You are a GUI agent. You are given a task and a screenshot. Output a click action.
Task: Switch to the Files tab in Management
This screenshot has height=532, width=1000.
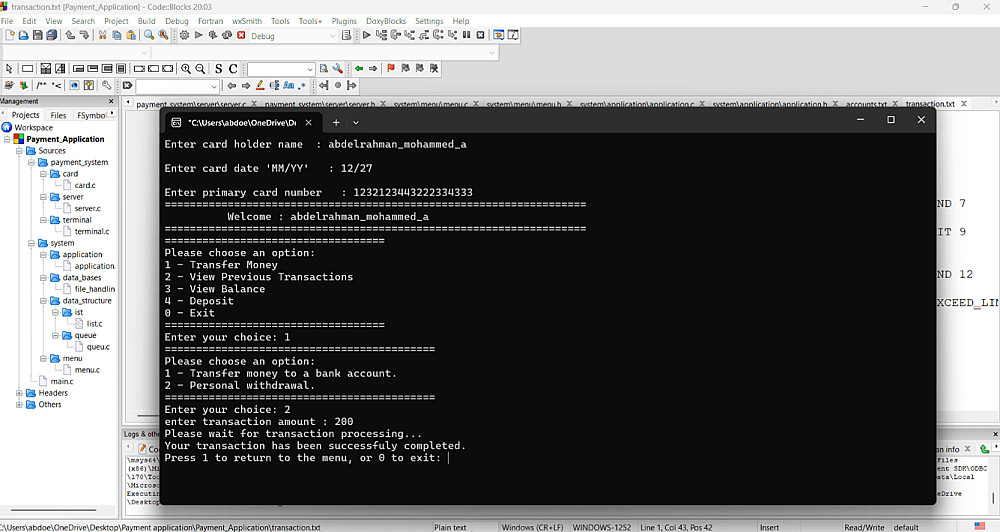pos(58,115)
